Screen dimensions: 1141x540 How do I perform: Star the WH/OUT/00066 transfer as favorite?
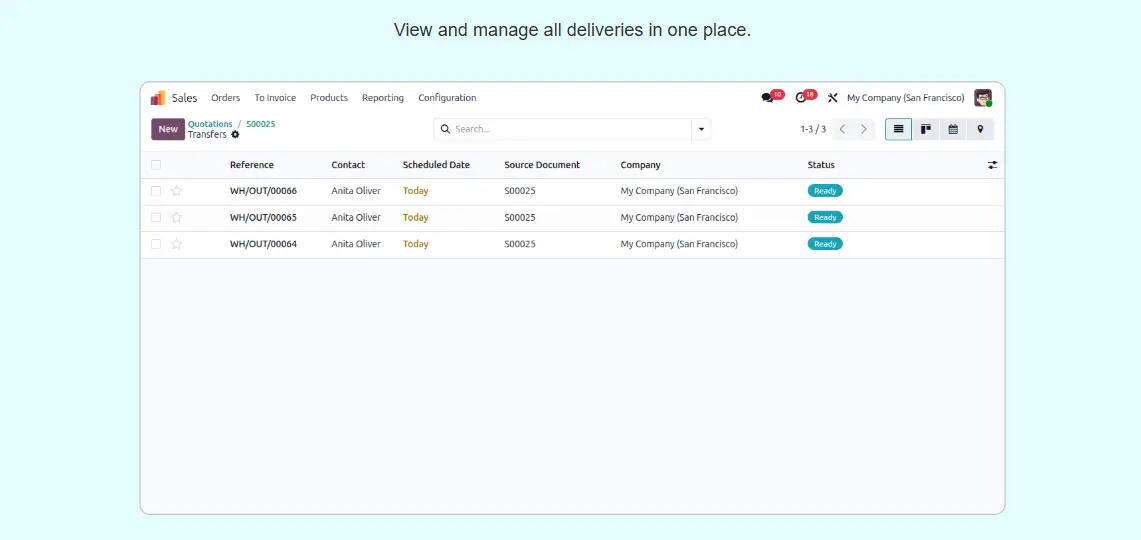coord(177,191)
